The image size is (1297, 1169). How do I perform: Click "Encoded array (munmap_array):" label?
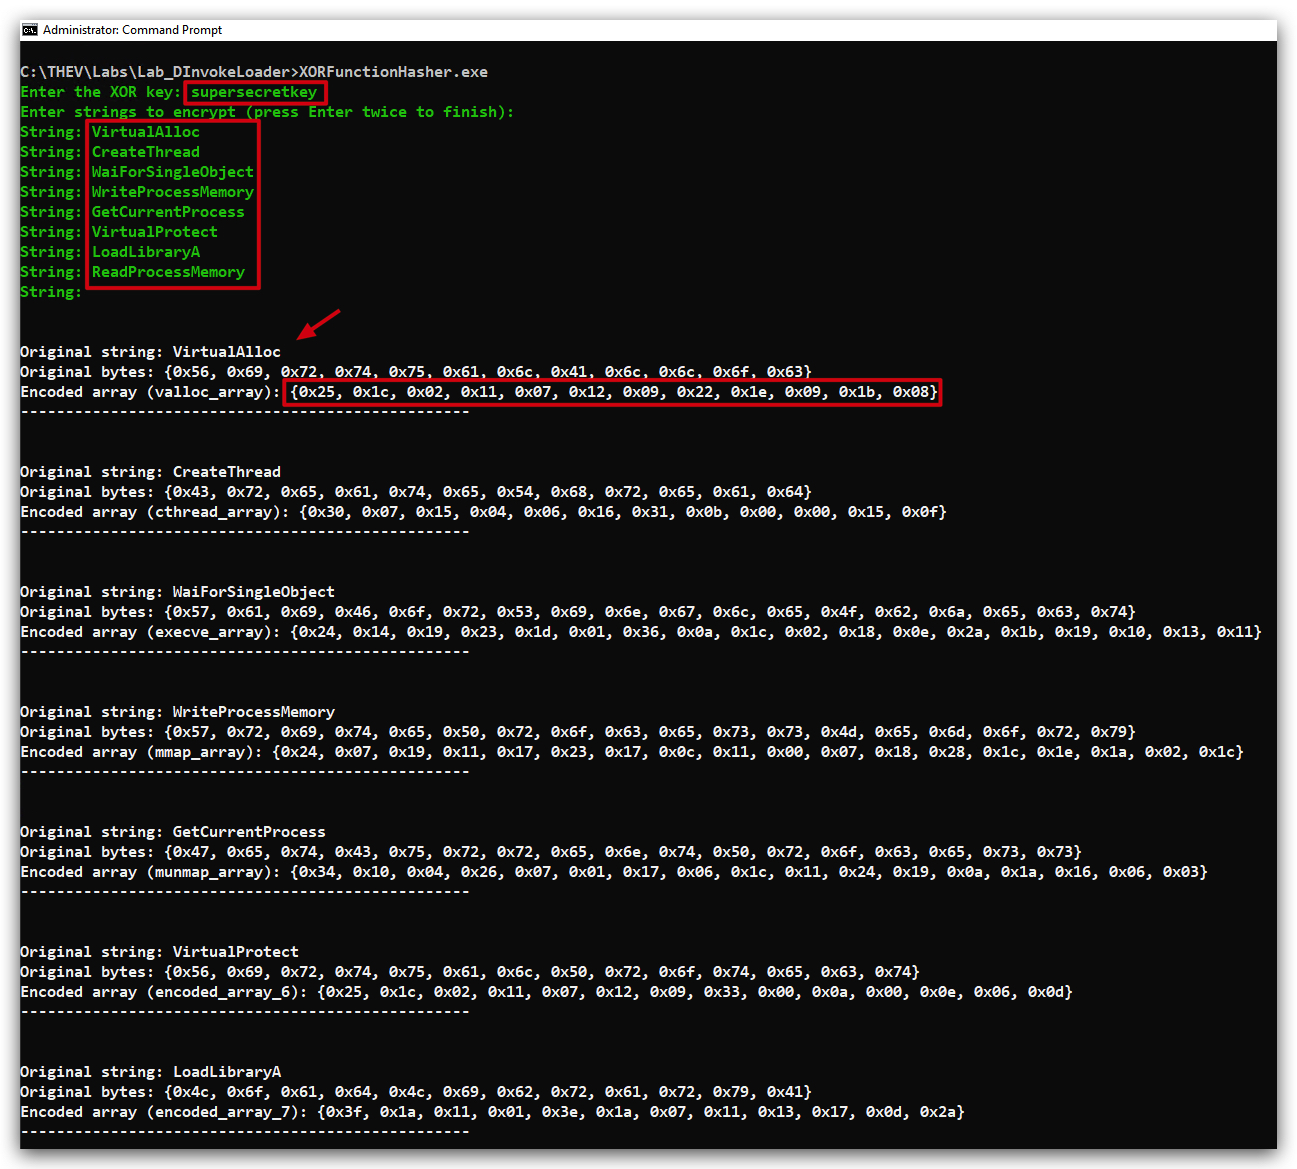[151, 872]
